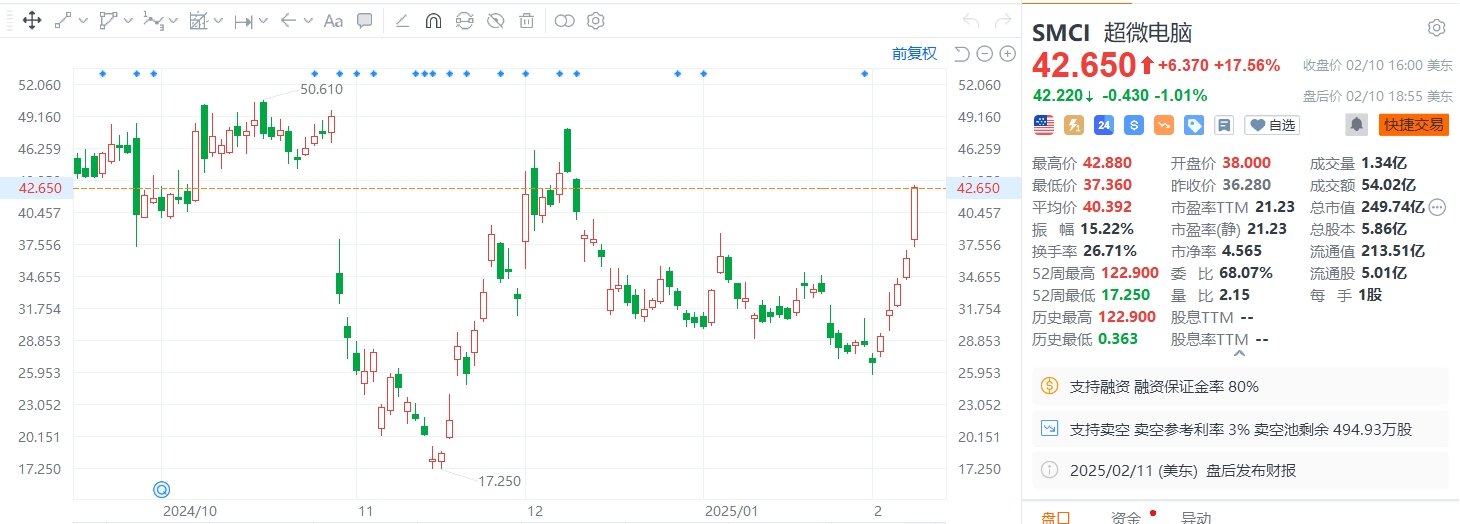Click the US flag market icon

[x=1044, y=125]
